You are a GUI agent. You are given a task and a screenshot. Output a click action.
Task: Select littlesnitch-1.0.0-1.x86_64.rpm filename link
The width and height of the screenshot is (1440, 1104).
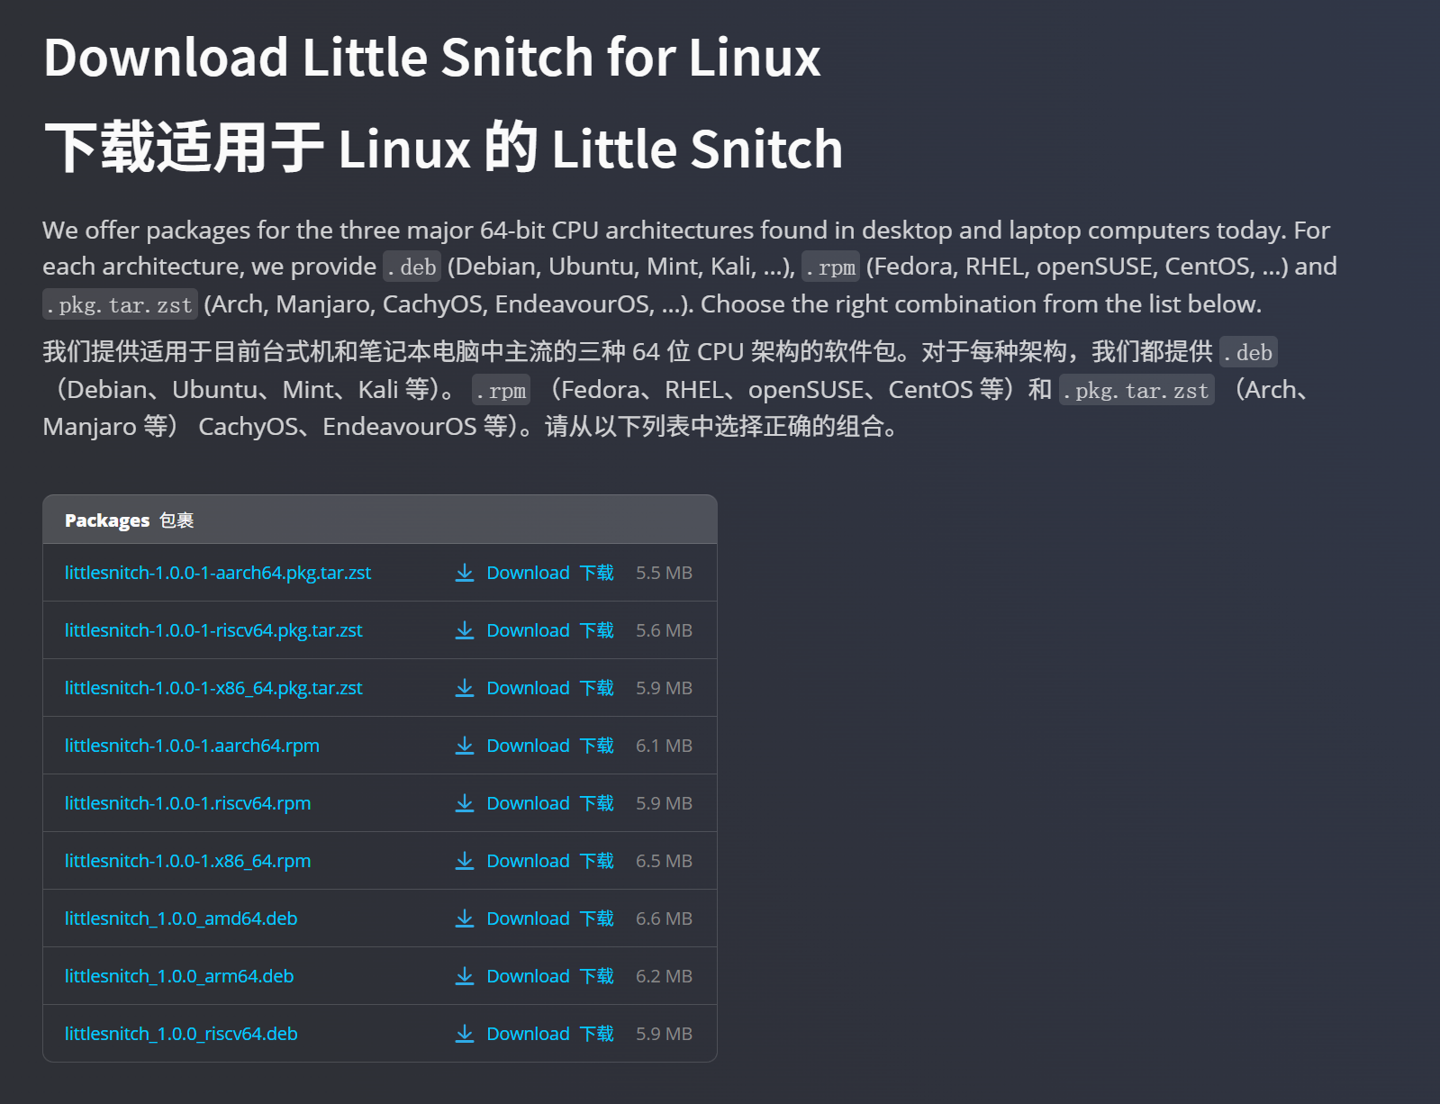(187, 861)
